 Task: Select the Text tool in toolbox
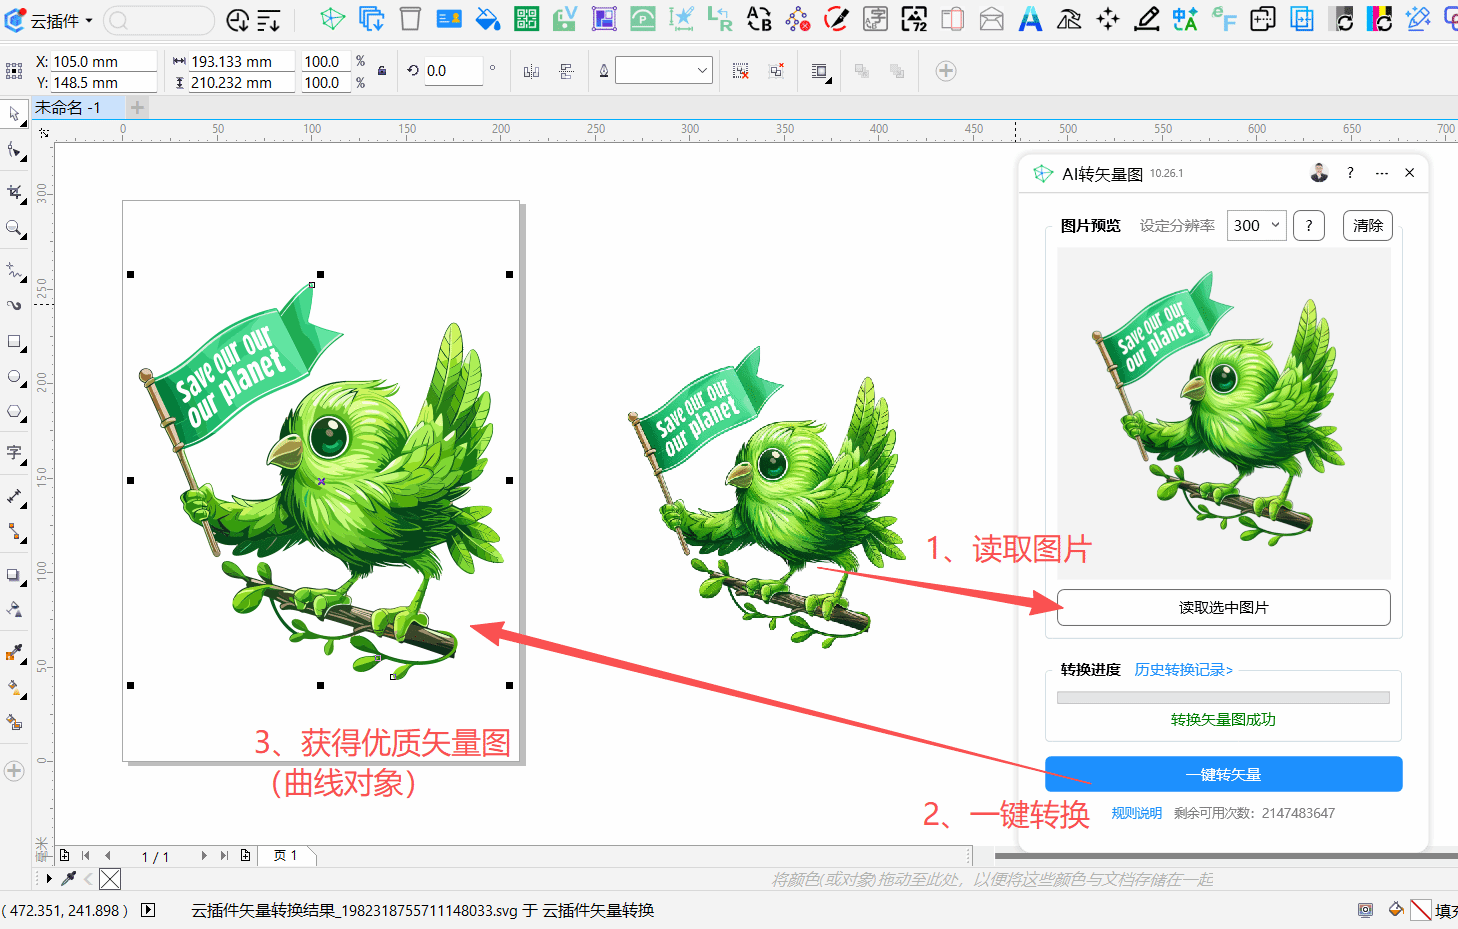coord(15,453)
